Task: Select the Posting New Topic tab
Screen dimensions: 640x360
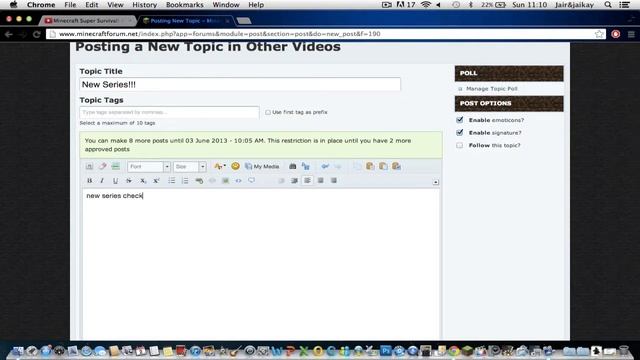Action: [x=186, y=20]
